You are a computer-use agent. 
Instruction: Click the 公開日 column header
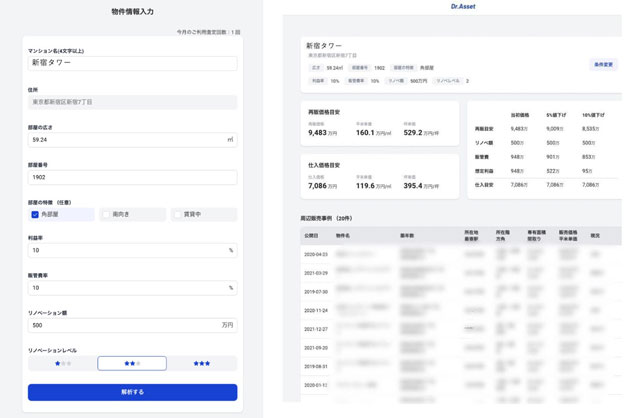[x=311, y=236]
